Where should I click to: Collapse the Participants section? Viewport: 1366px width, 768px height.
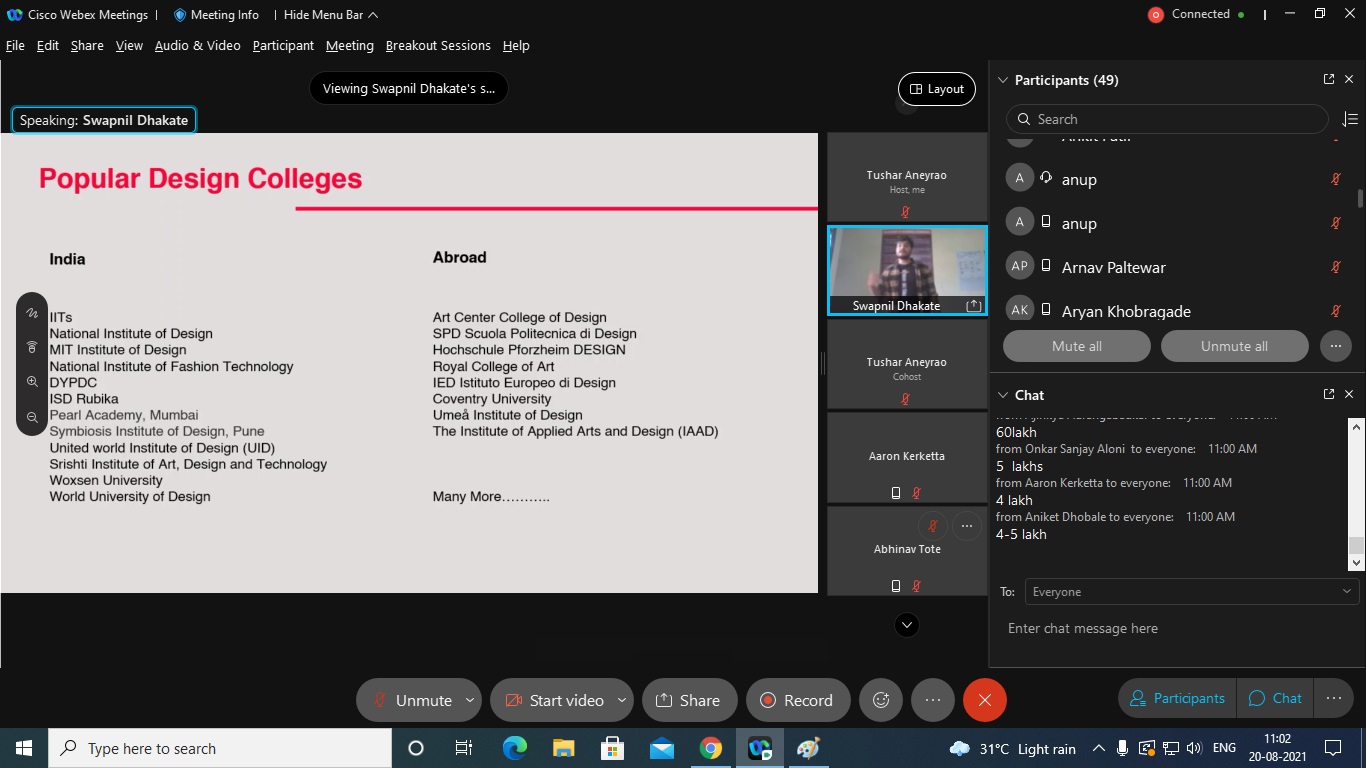coord(1003,80)
